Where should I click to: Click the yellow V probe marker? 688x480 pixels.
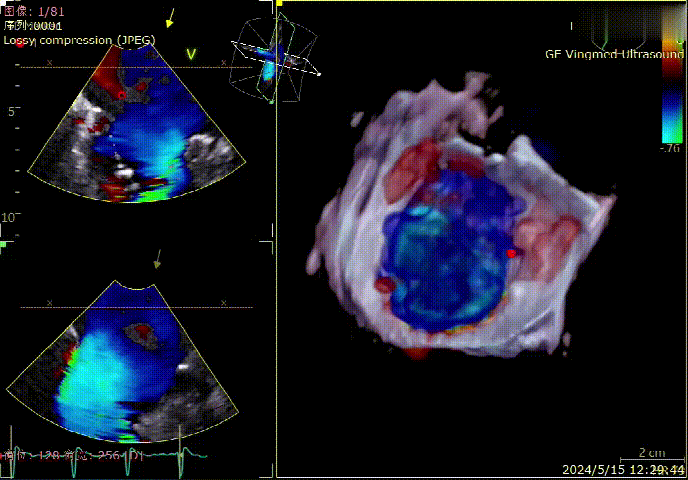pos(191,53)
